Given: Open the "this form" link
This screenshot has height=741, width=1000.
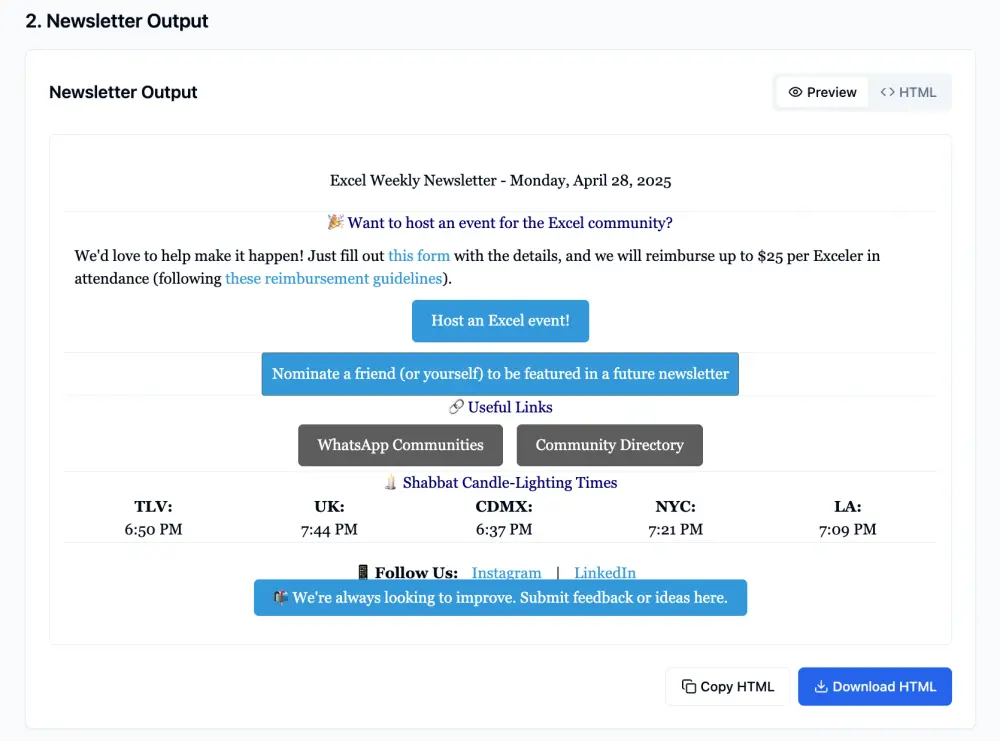Looking at the screenshot, I should click(419, 256).
